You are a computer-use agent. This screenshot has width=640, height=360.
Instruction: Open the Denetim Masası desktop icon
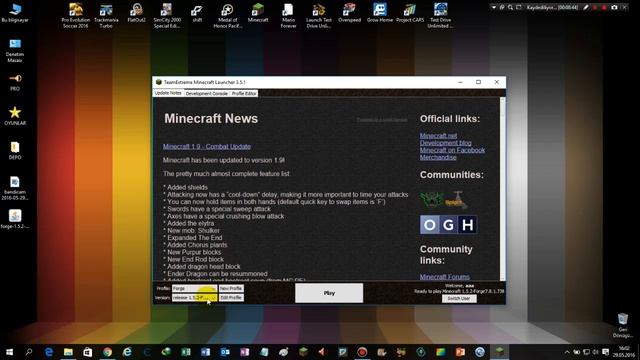(15, 51)
